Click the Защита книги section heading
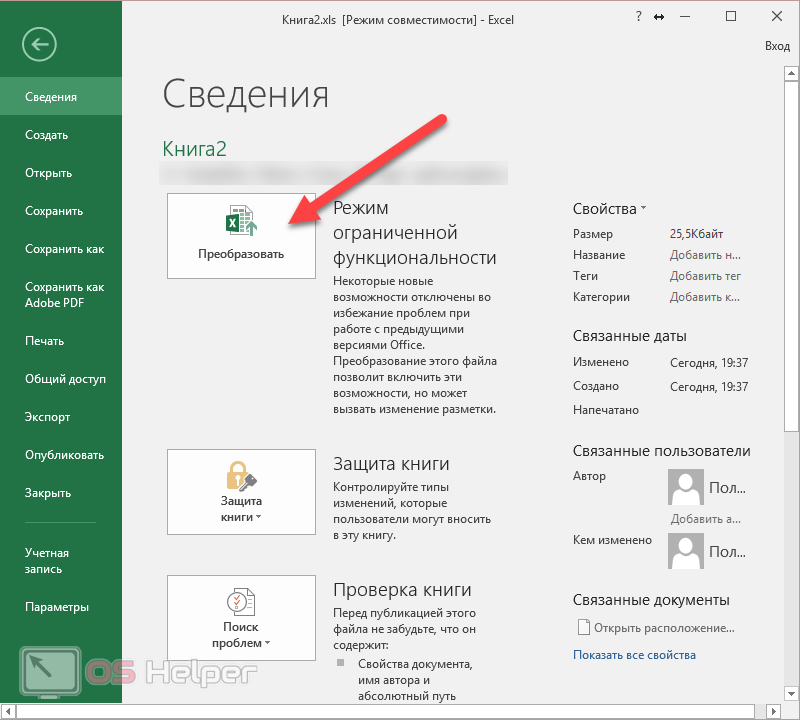The height and width of the screenshot is (720, 800). 391,463
